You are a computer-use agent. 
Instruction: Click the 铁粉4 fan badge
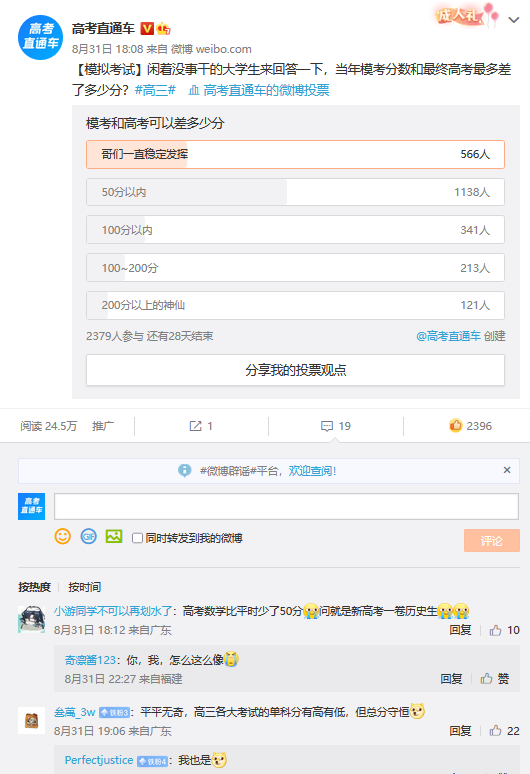coord(152,761)
